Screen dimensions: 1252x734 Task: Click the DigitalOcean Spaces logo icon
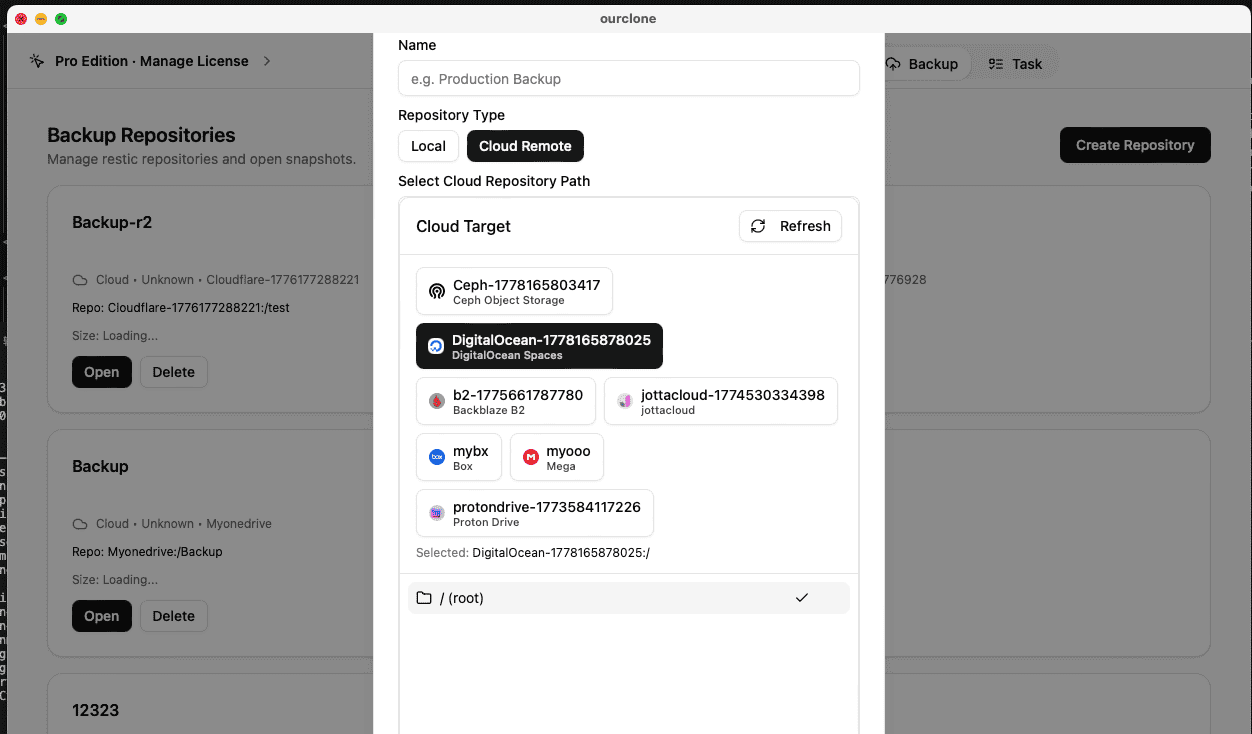(x=436, y=346)
